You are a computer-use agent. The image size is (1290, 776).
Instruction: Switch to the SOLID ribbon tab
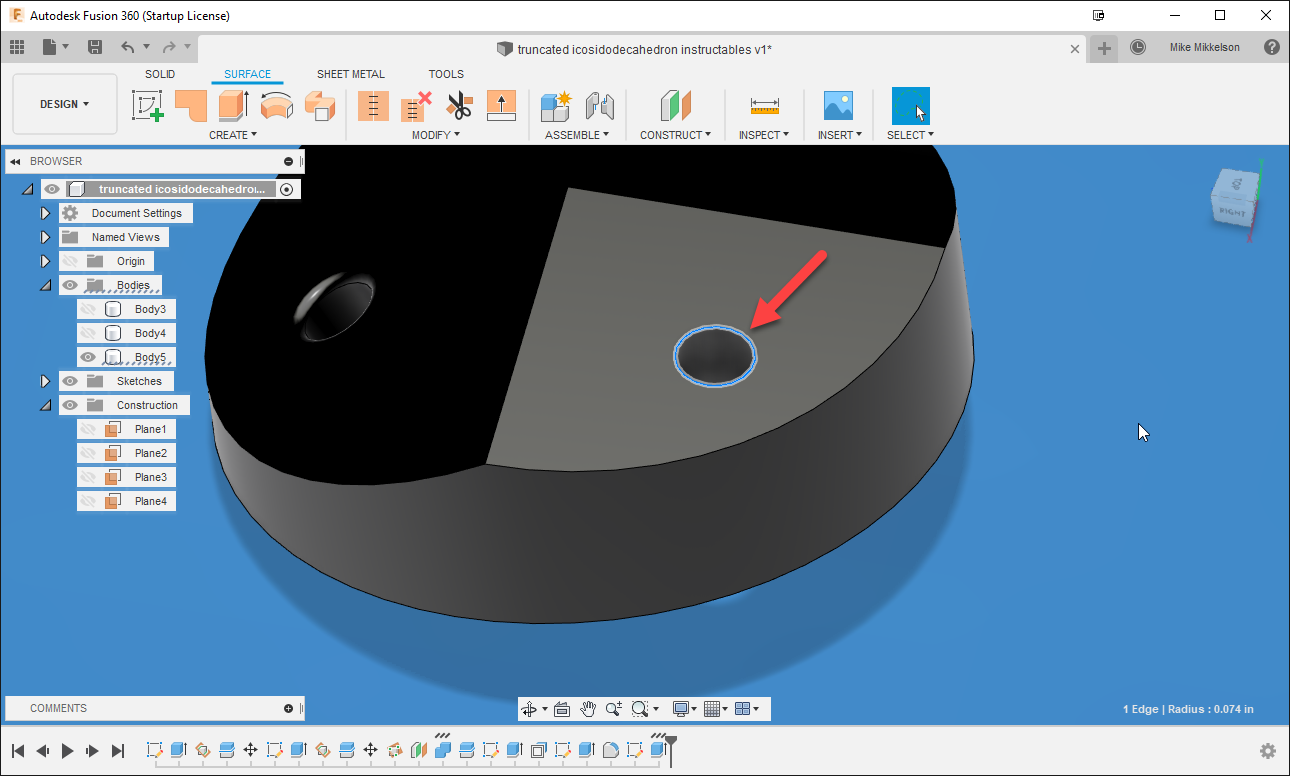[x=160, y=73]
